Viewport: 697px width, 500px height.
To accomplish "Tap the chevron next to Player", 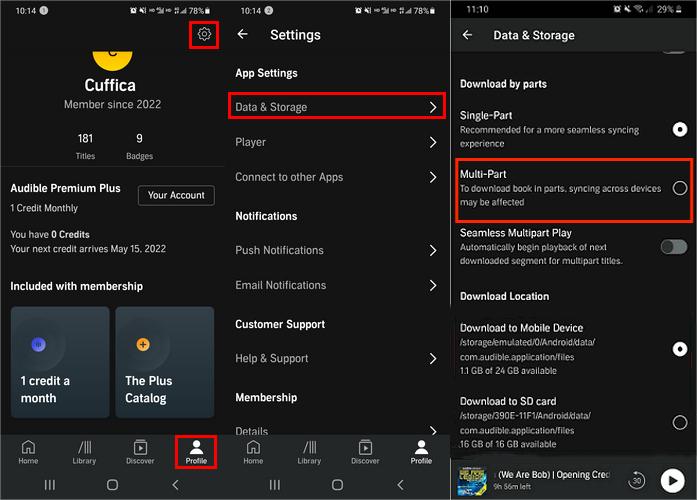I will [433, 142].
